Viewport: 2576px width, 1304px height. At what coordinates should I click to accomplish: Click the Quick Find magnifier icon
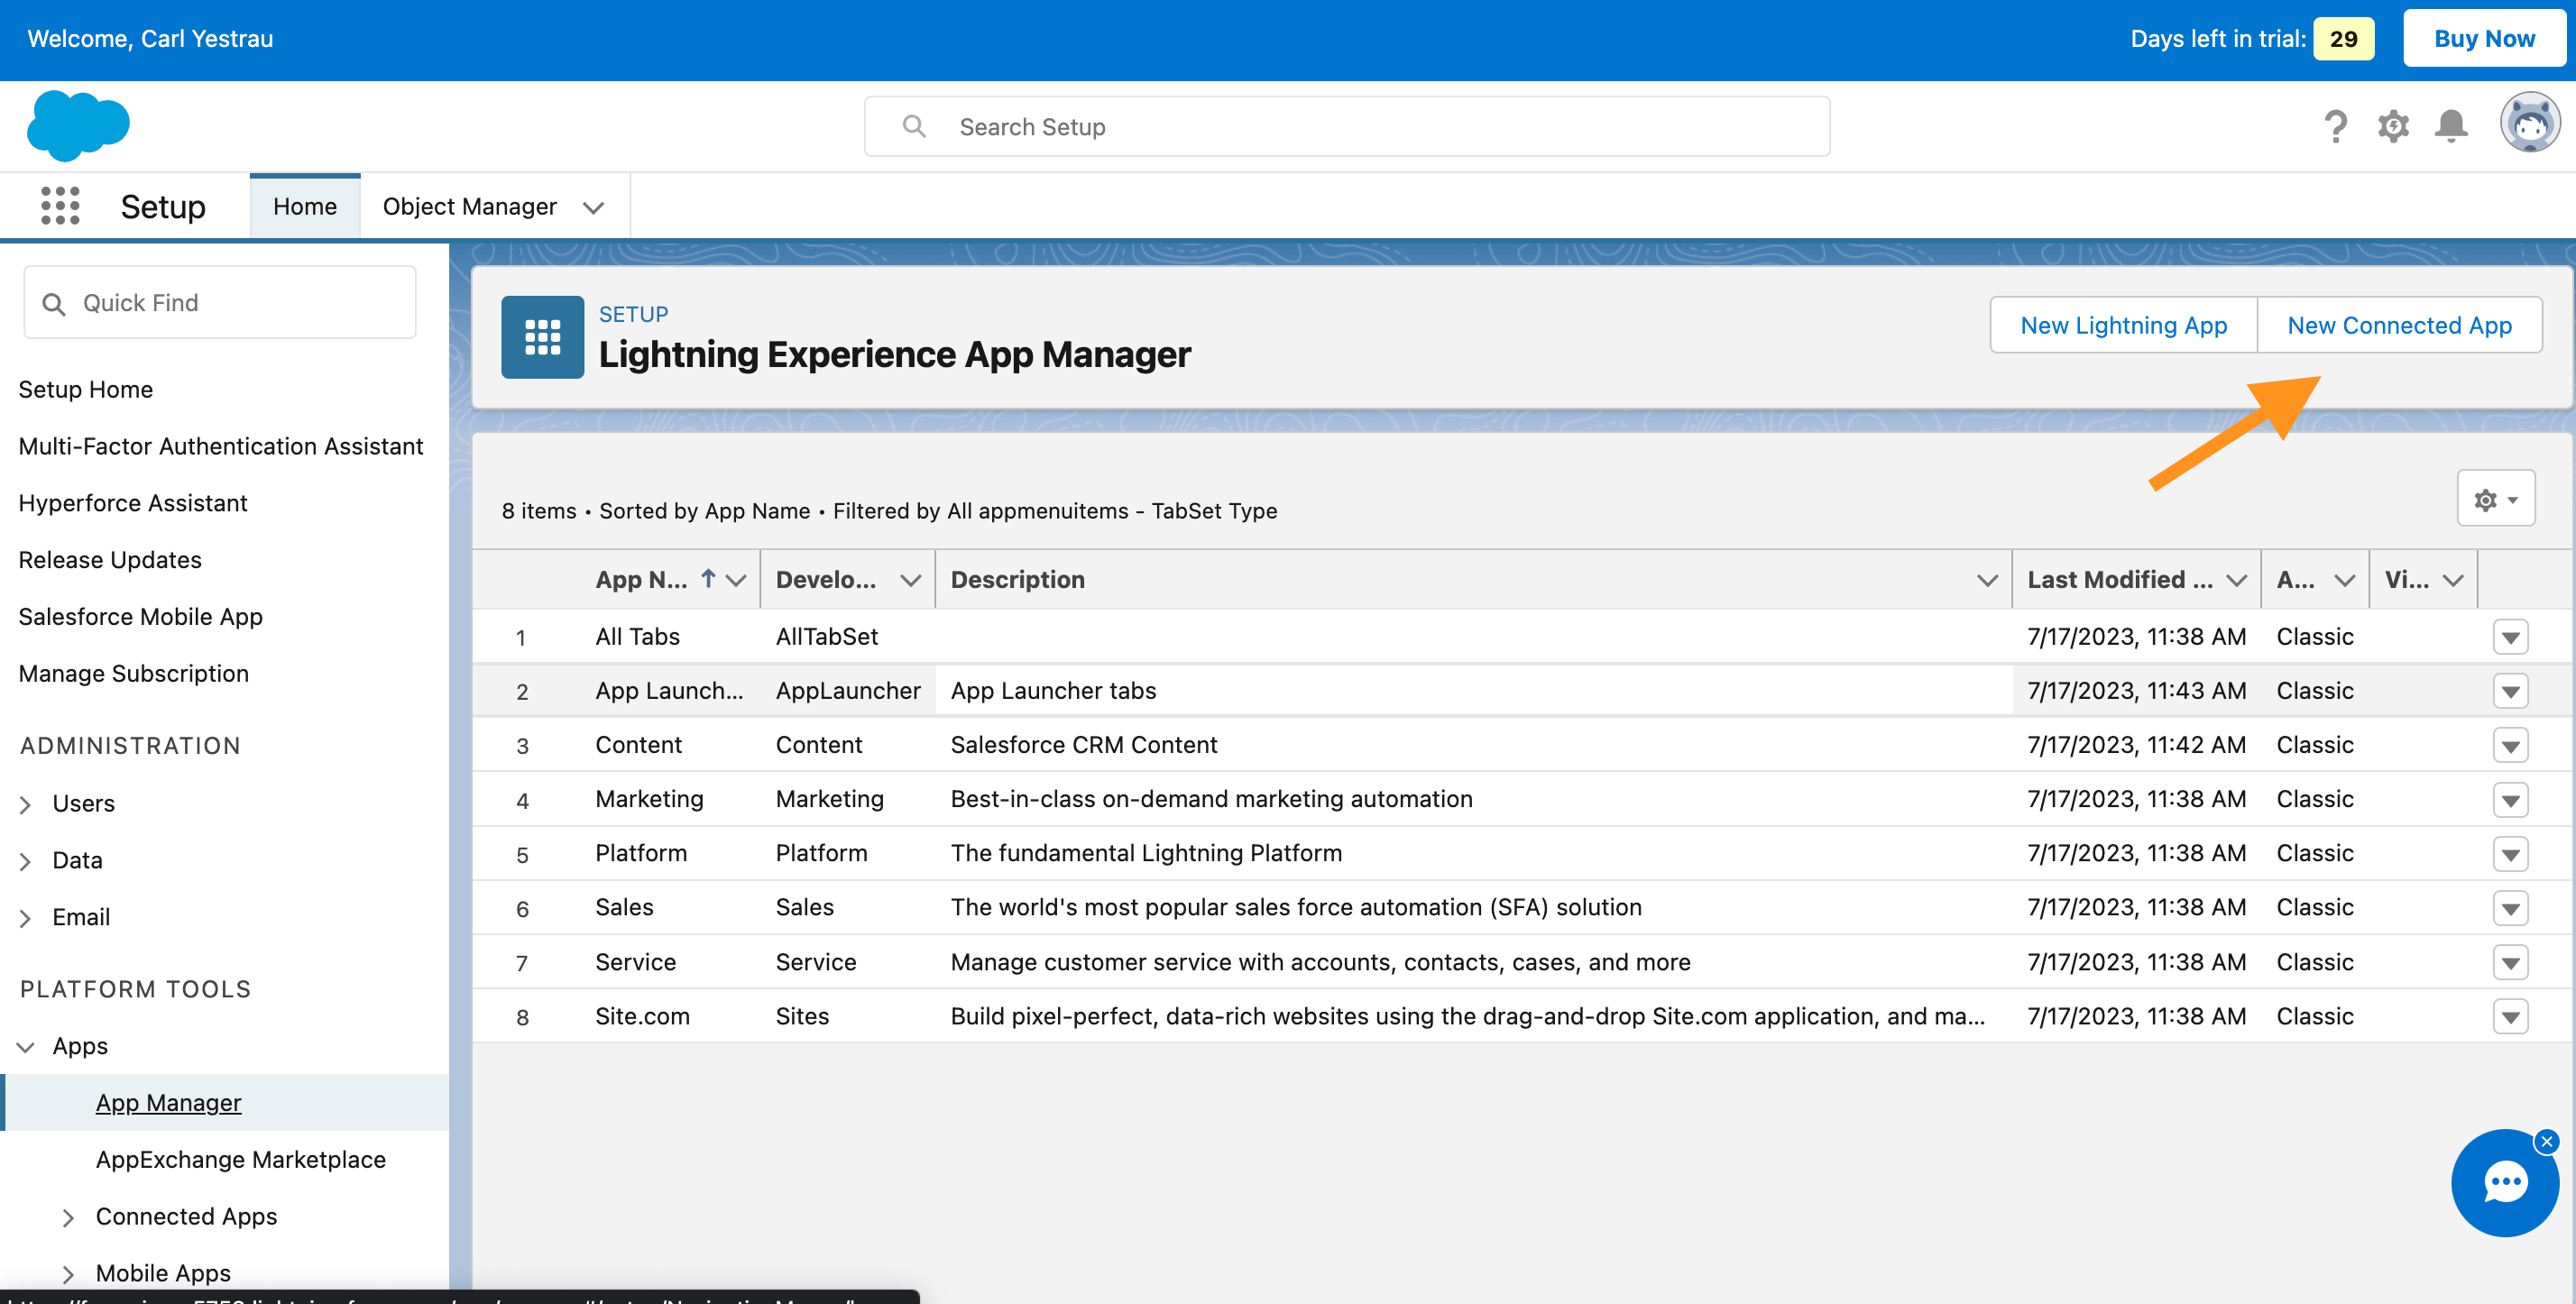[x=54, y=304]
